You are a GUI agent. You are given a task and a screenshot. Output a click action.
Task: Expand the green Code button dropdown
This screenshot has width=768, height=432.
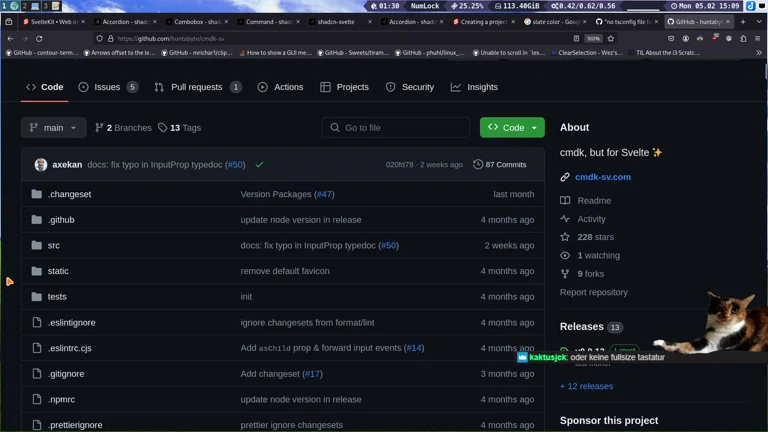pos(534,127)
